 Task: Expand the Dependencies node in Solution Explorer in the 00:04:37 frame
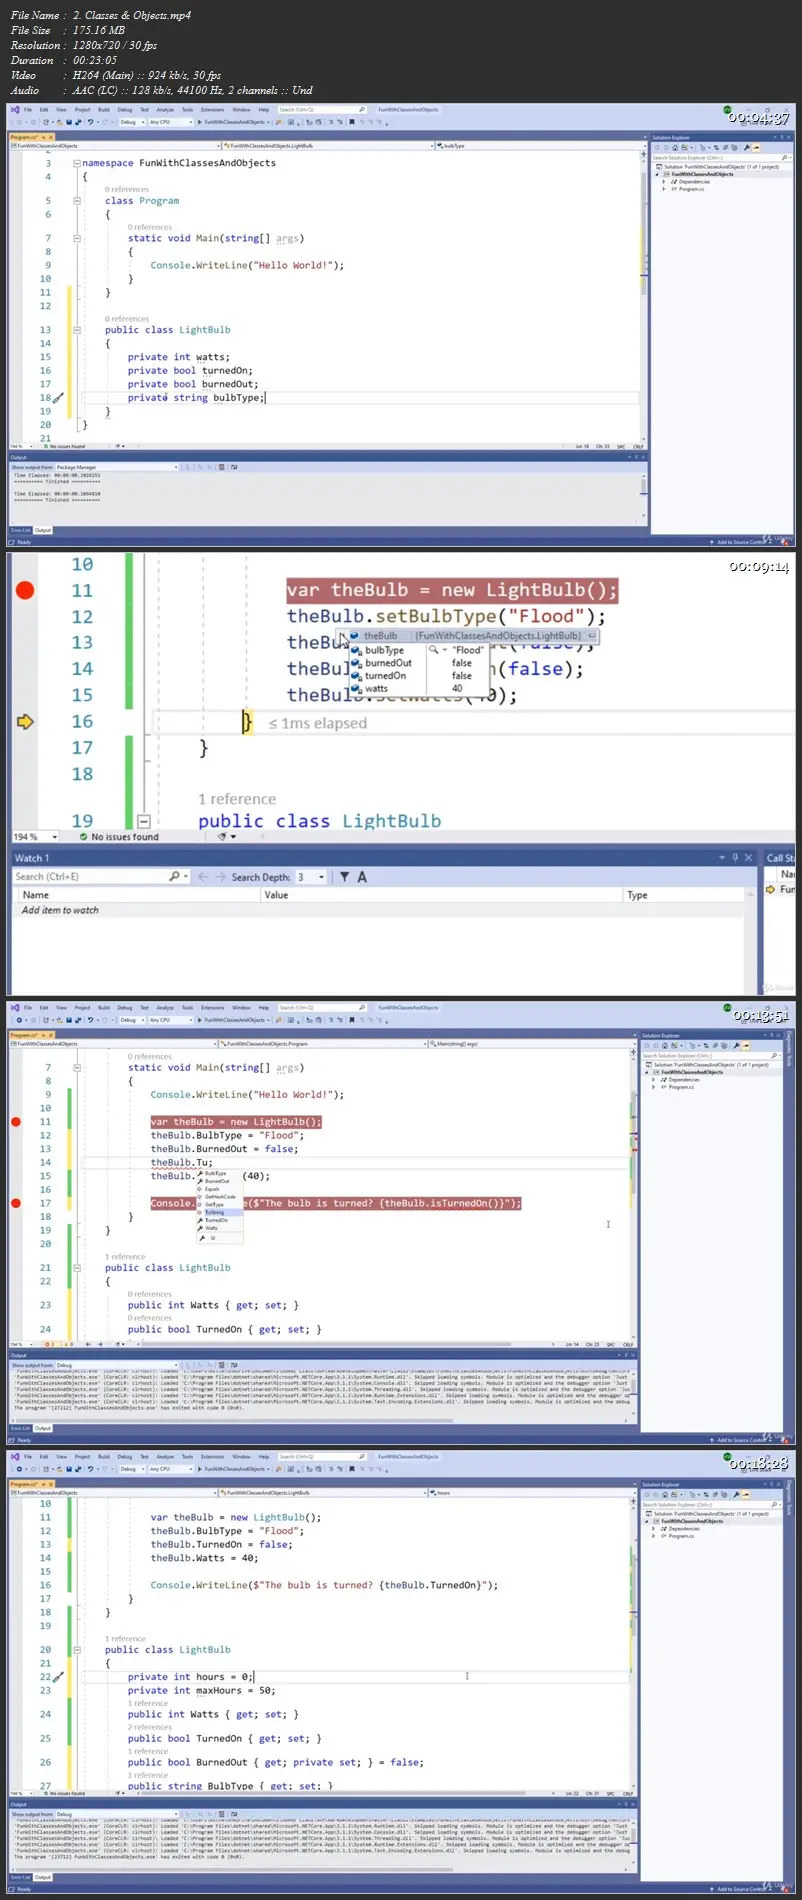pyautogui.click(x=664, y=182)
